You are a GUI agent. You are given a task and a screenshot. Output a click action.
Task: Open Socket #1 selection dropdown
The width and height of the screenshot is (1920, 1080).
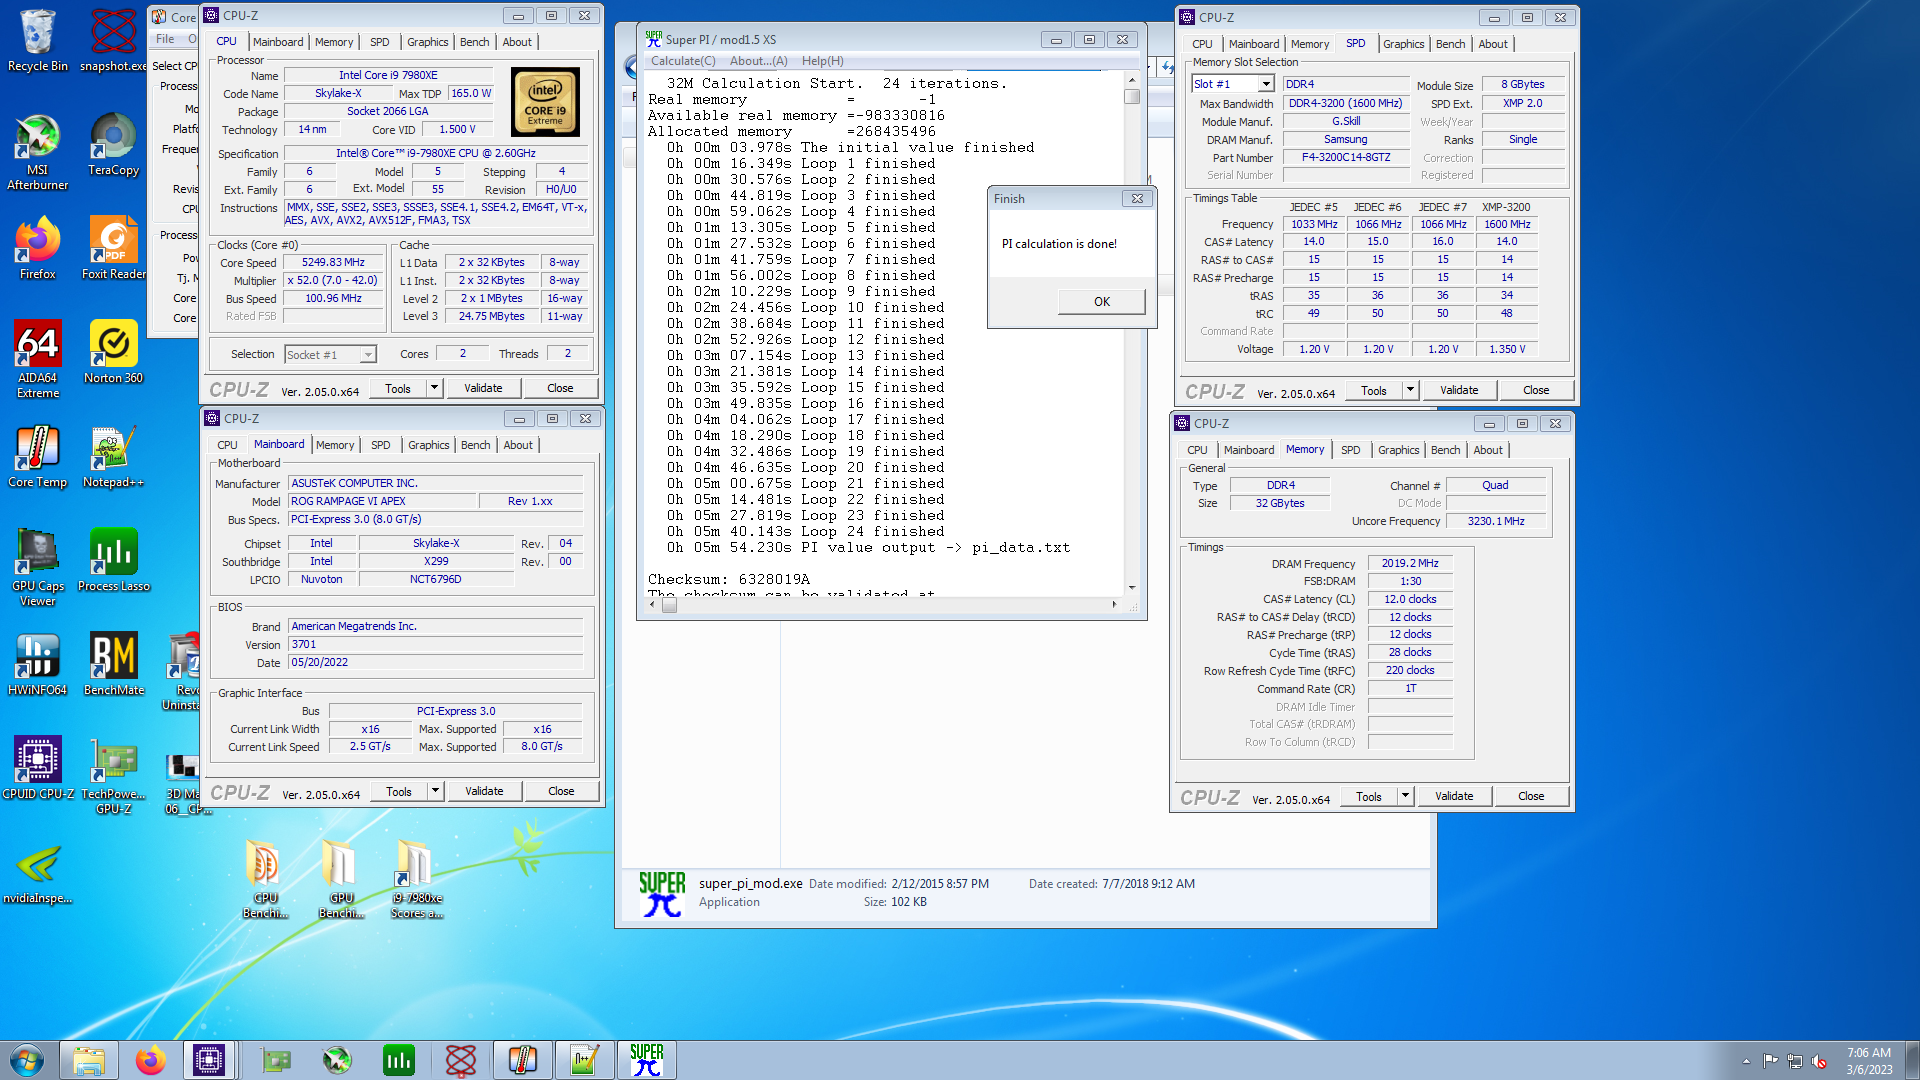click(368, 355)
